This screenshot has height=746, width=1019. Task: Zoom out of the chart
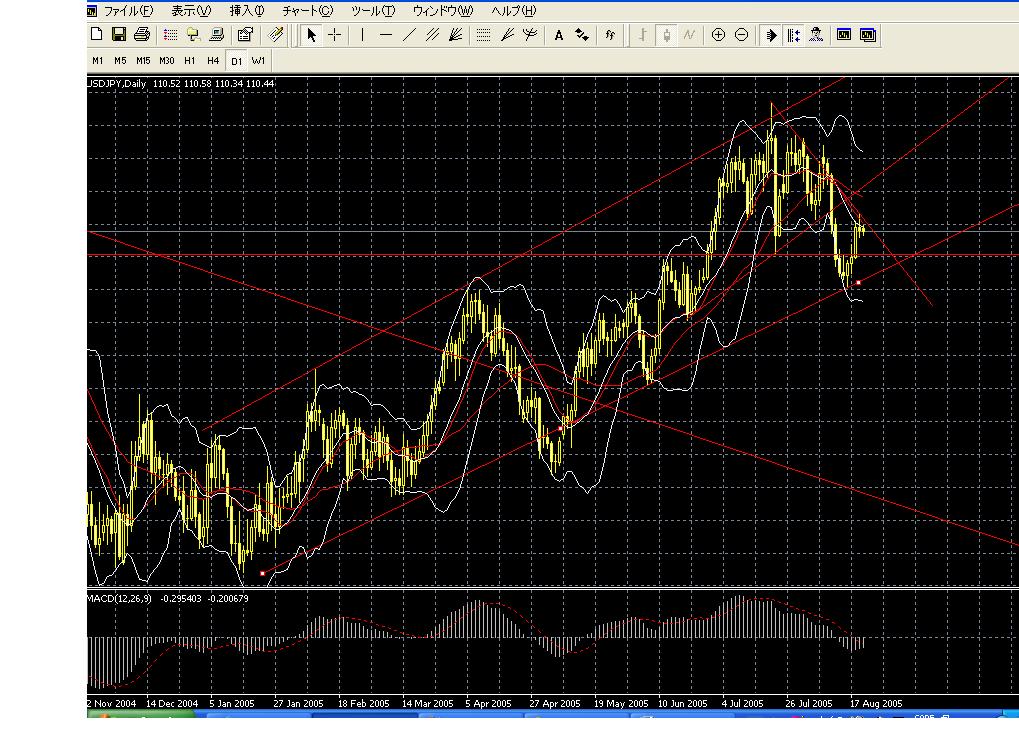pyautogui.click(x=742, y=35)
